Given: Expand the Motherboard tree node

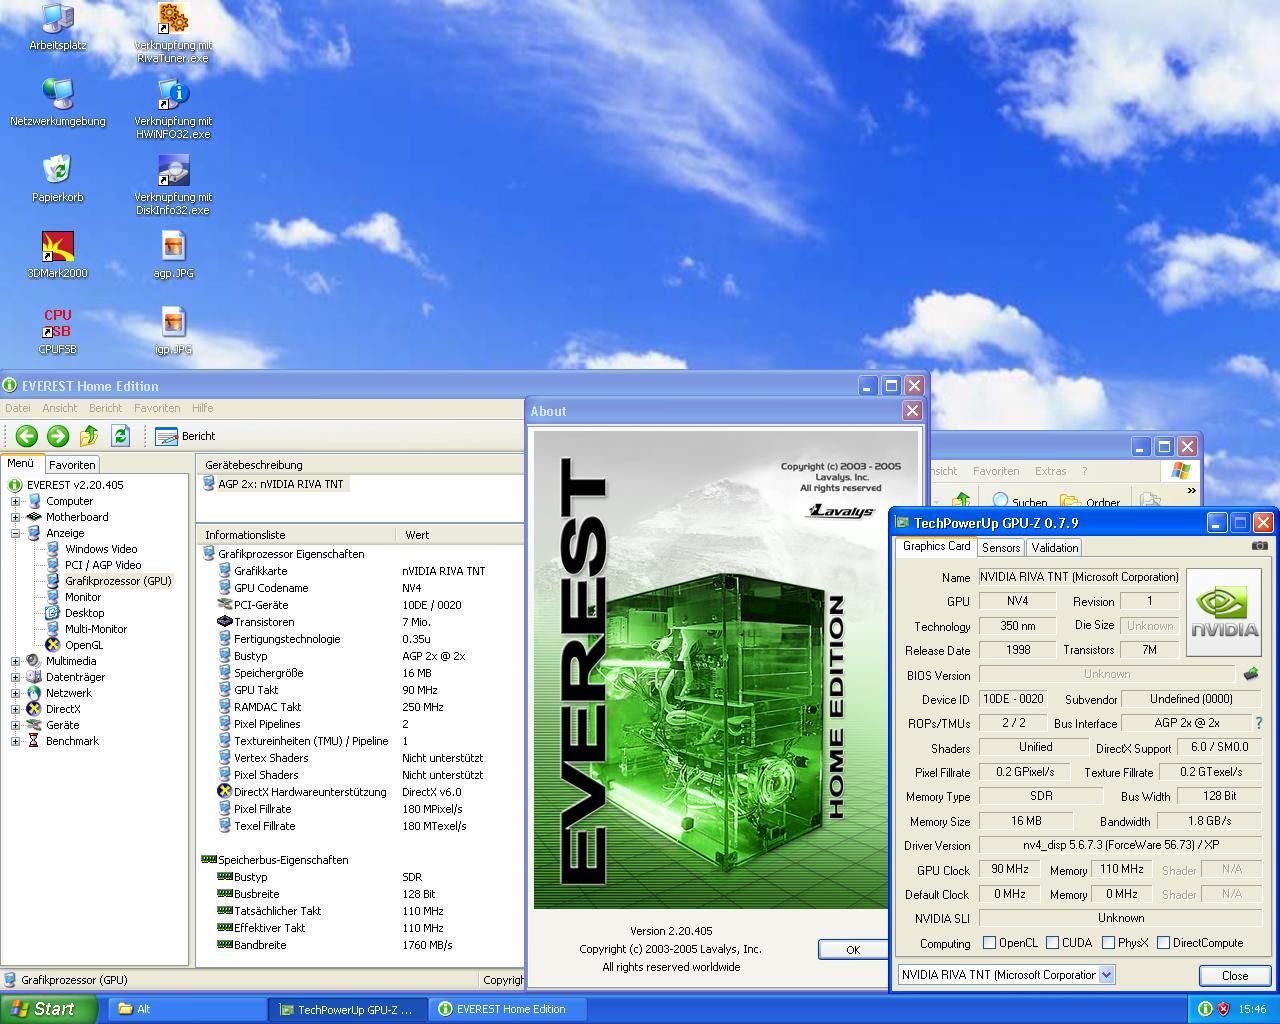Looking at the screenshot, I should (x=16, y=517).
